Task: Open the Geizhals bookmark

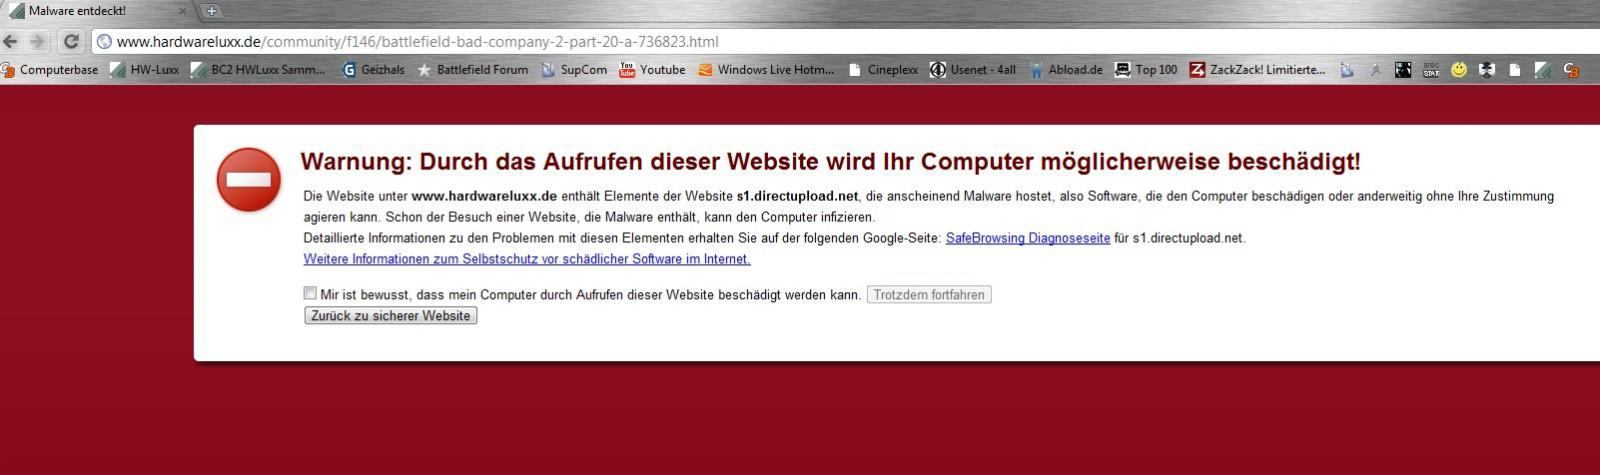Action: point(374,70)
